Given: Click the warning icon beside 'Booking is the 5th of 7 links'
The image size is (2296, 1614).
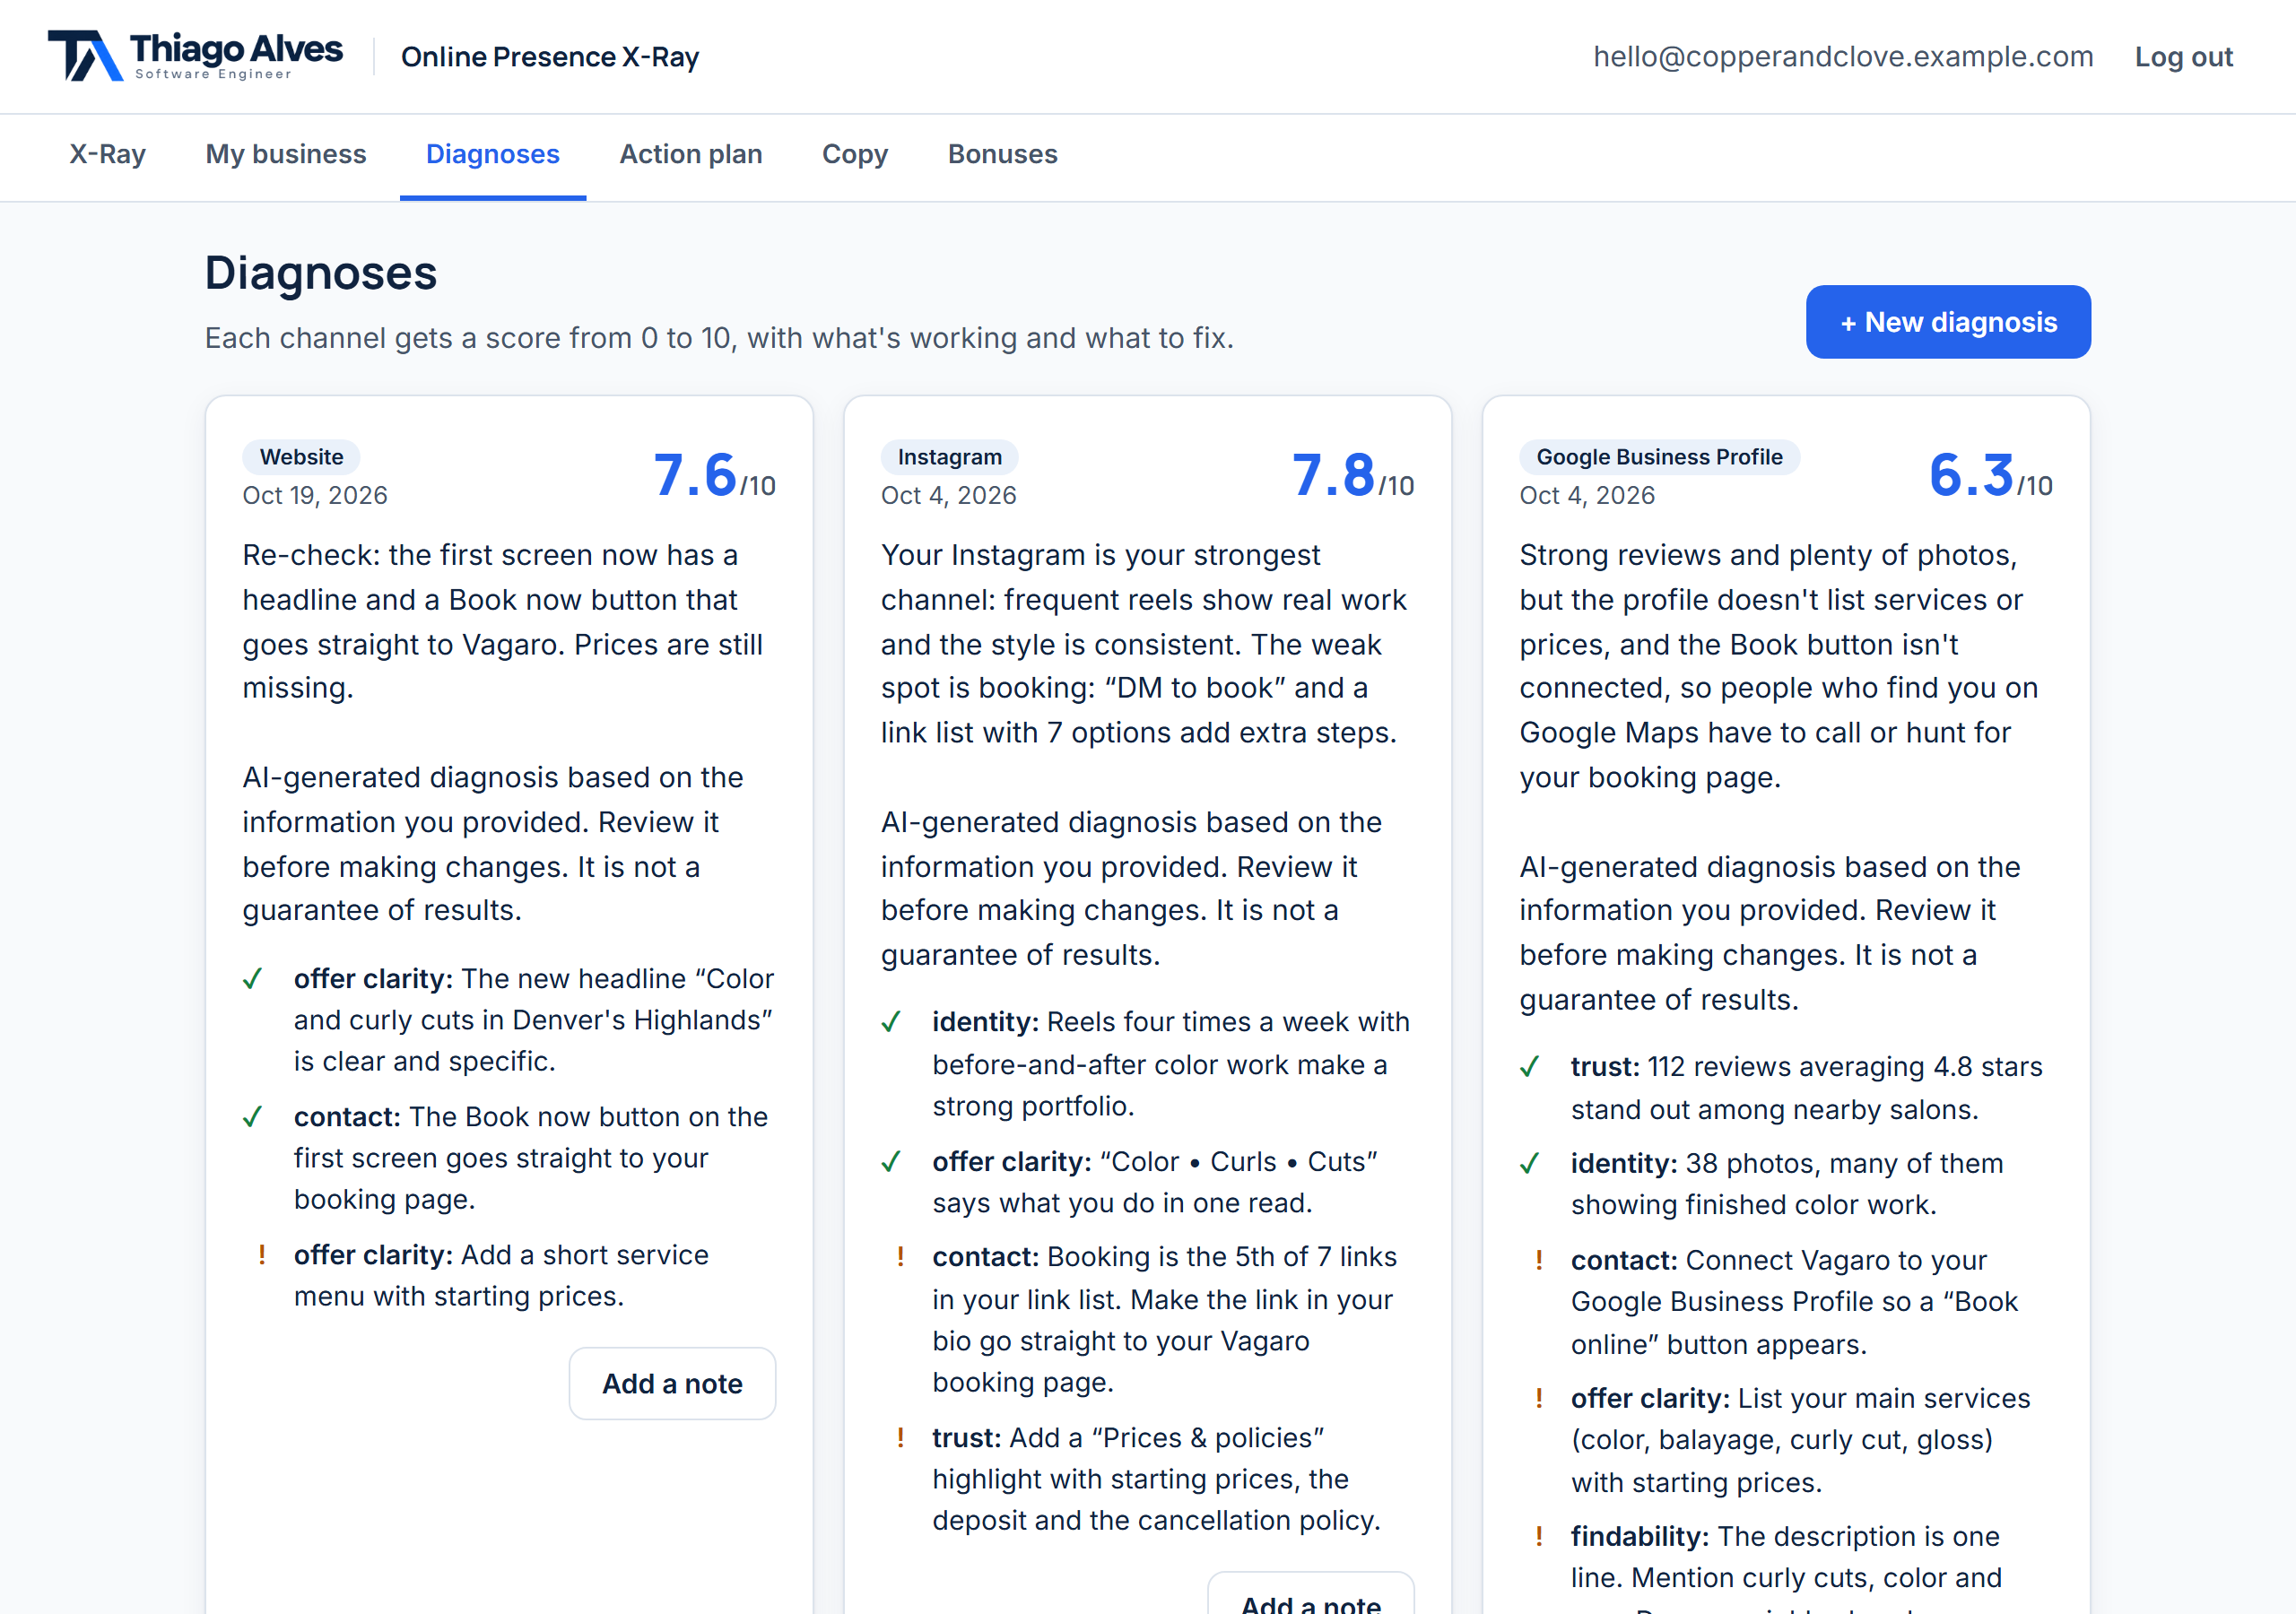Looking at the screenshot, I should pos(900,1257).
